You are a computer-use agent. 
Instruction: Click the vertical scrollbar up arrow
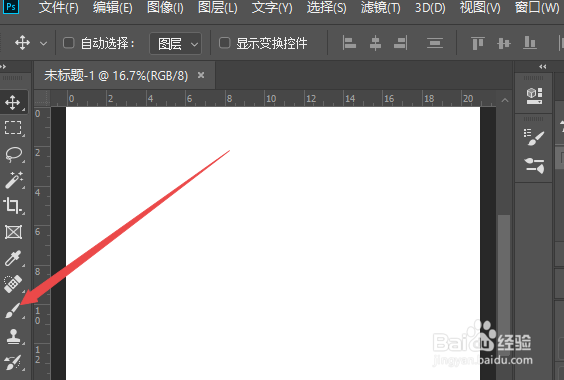click(505, 100)
